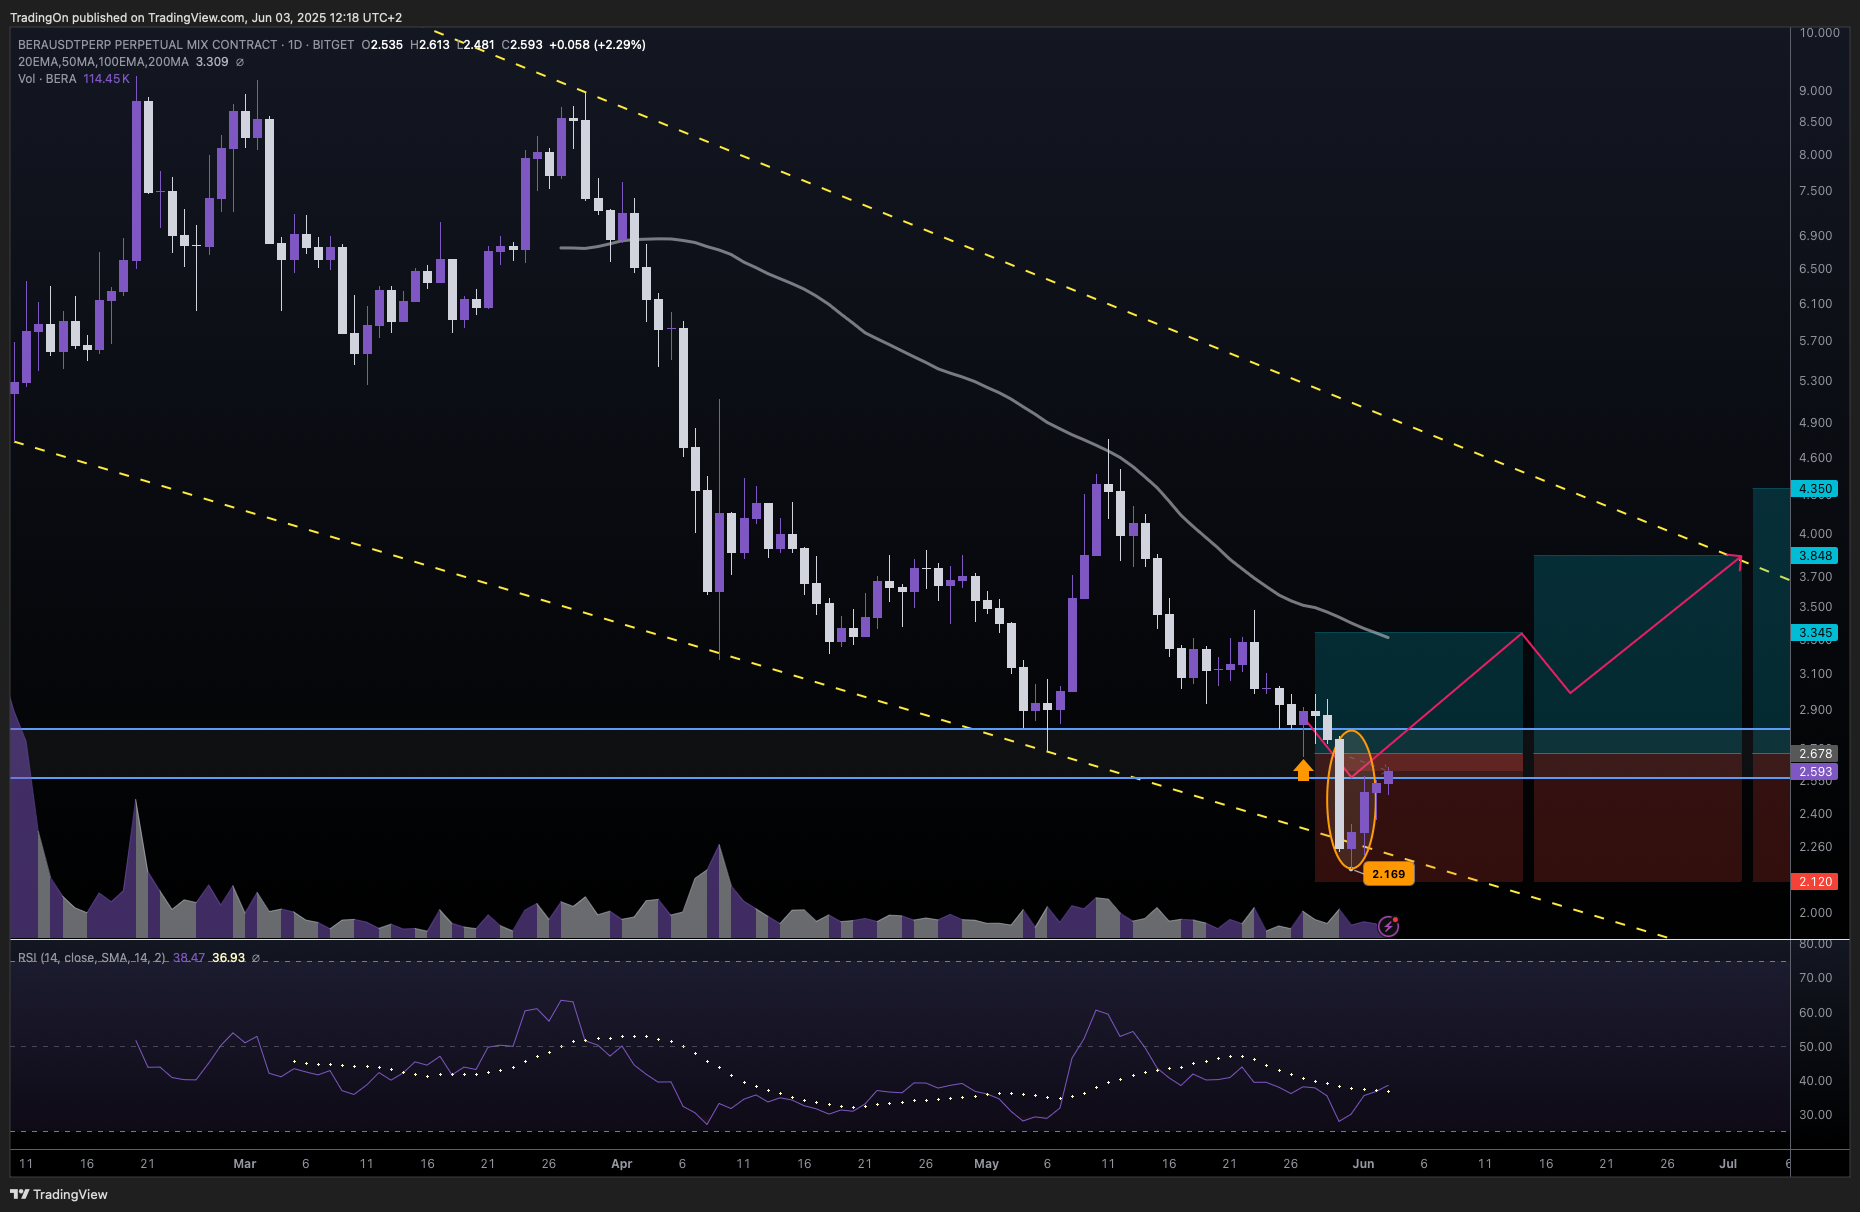
Task: Click the Apr label on time axis
Action: pyautogui.click(x=622, y=1164)
